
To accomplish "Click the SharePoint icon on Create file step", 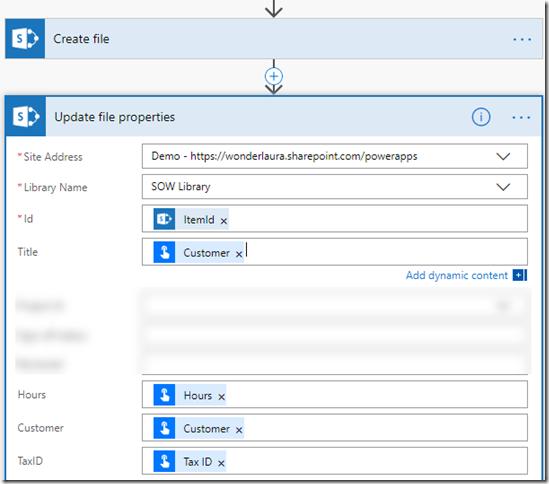I will pos(25,39).
